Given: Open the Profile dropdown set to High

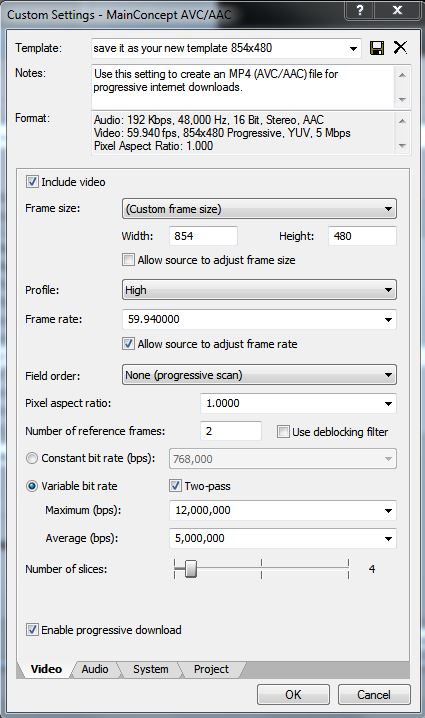Looking at the screenshot, I should [x=259, y=290].
